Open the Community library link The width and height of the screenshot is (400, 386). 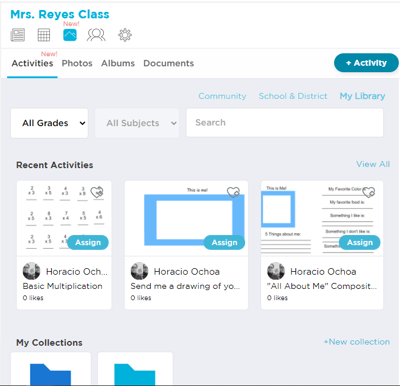pos(222,96)
